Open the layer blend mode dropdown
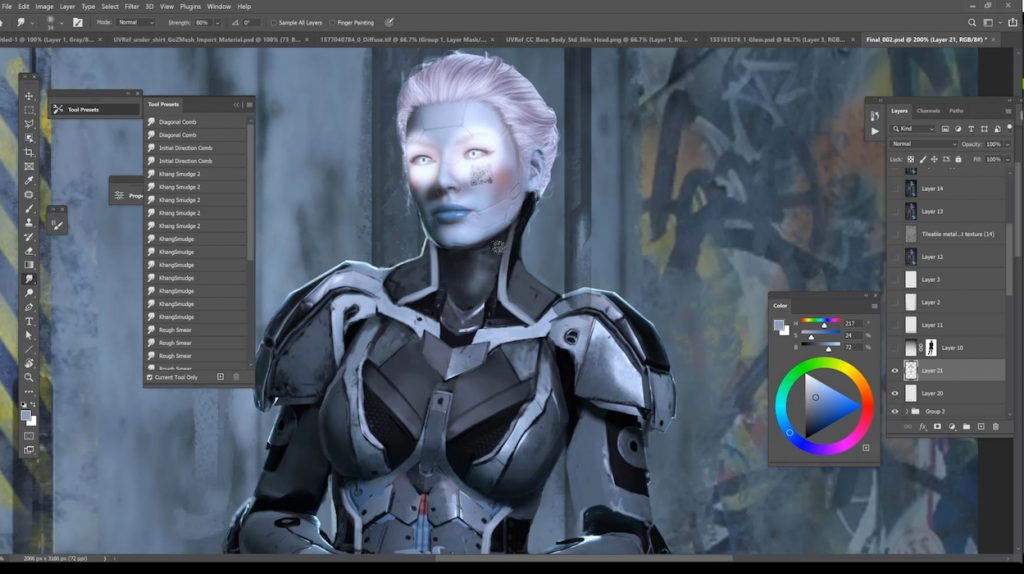This screenshot has width=1024, height=574. (924, 144)
